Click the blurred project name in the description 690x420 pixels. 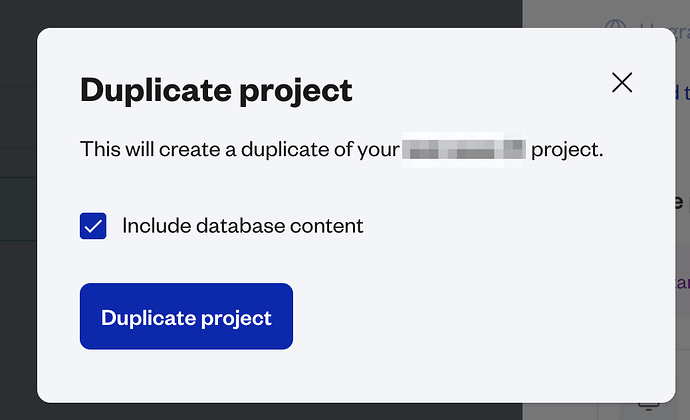point(464,149)
